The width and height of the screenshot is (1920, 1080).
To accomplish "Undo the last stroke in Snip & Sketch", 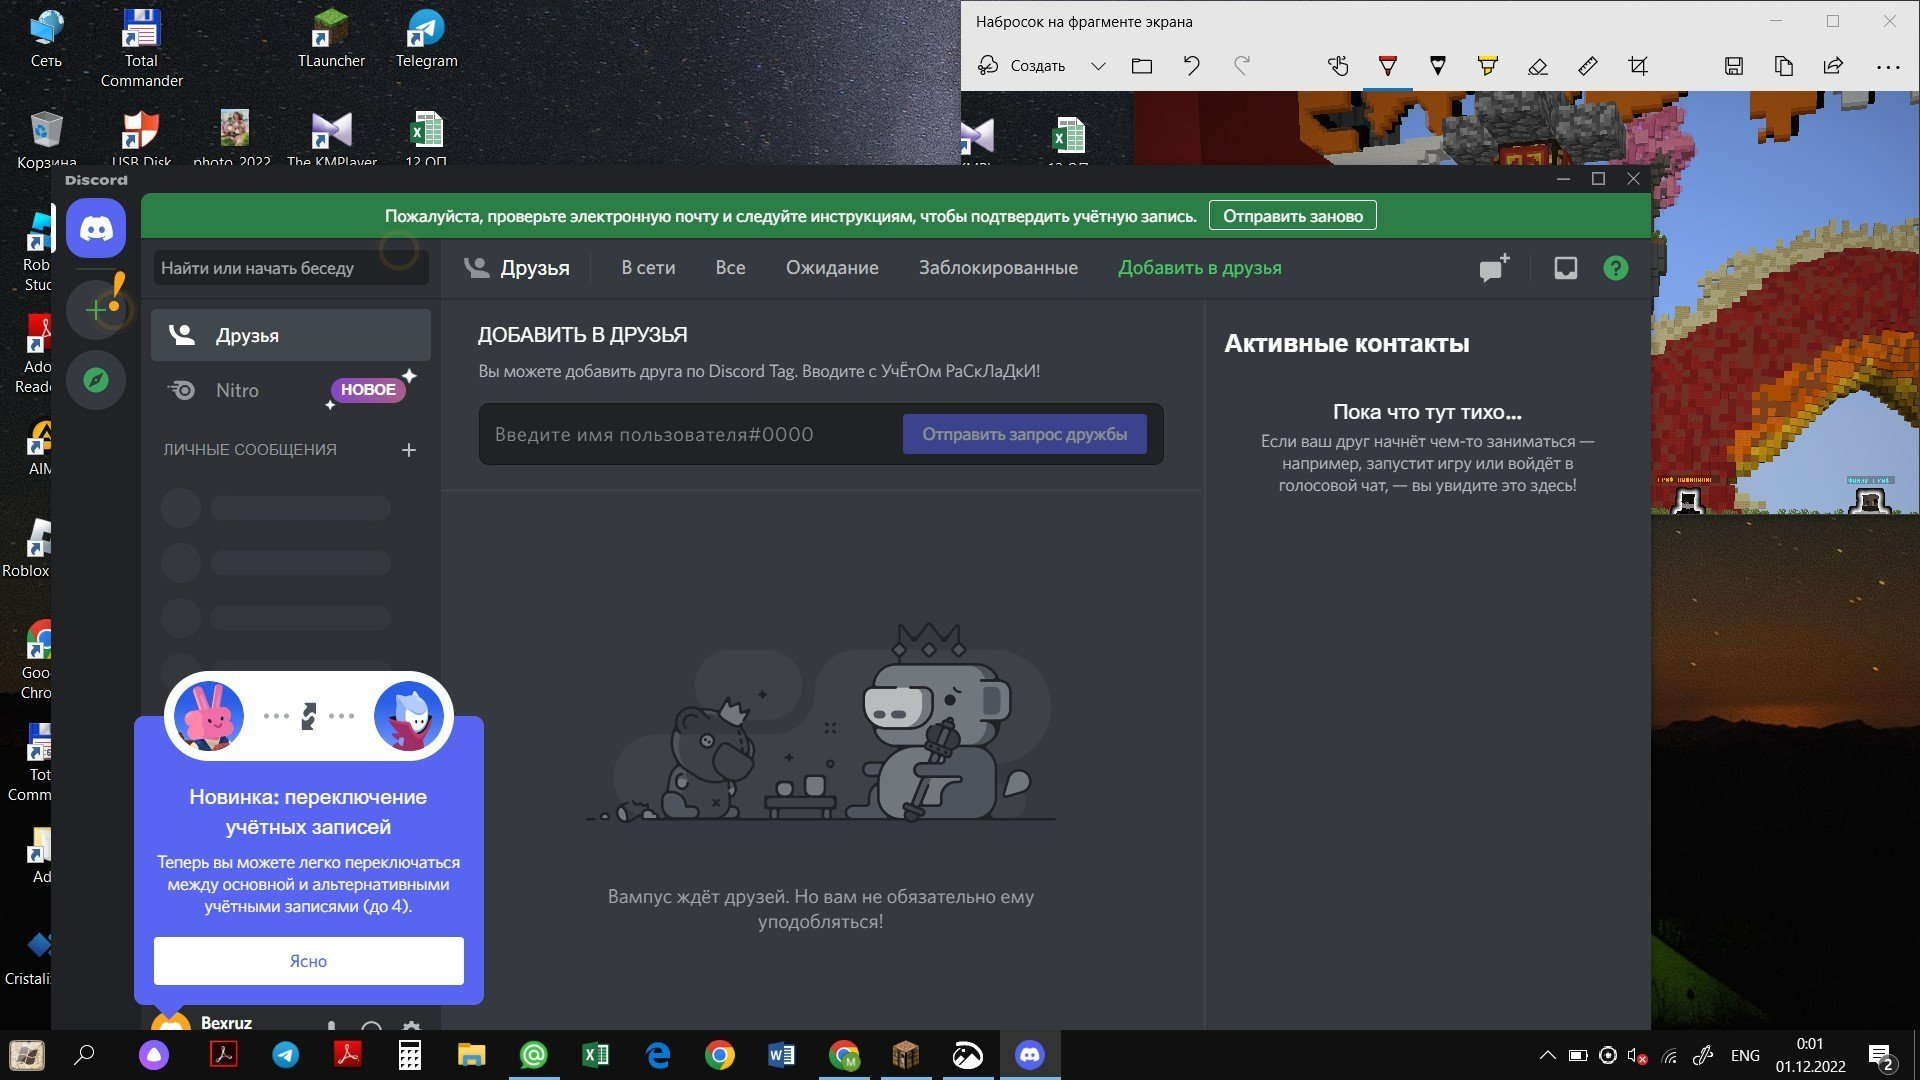I will coord(1191,66).
